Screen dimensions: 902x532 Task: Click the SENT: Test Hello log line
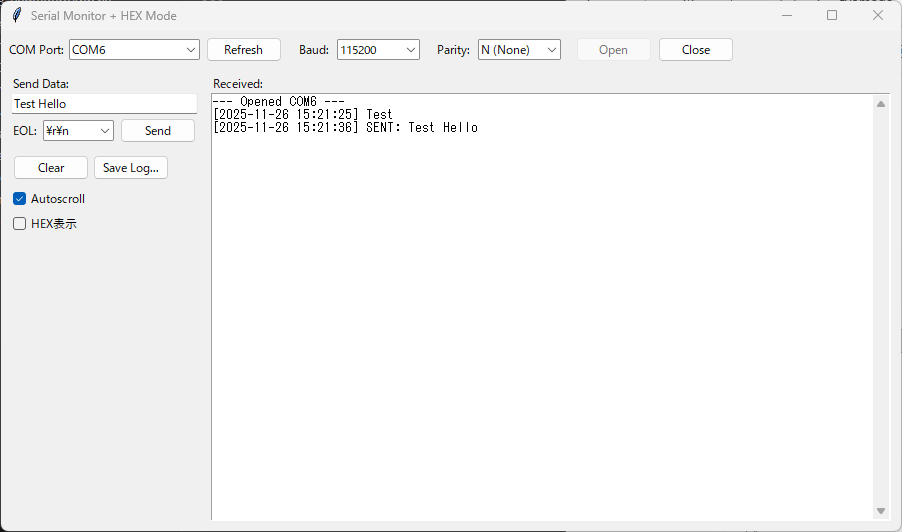tap(420, 128)
